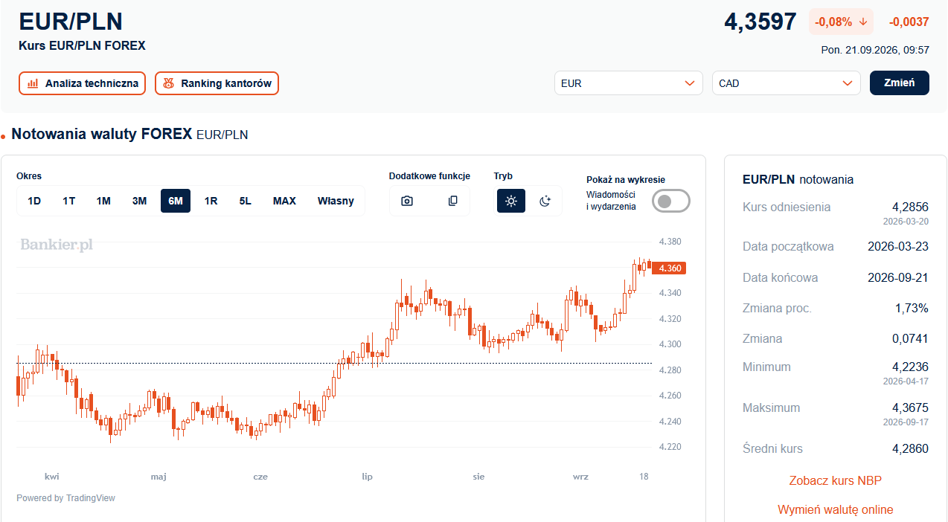
Task: Click the Powered by TradingView text
Action: pyautogui.click(x=65, y=498)
